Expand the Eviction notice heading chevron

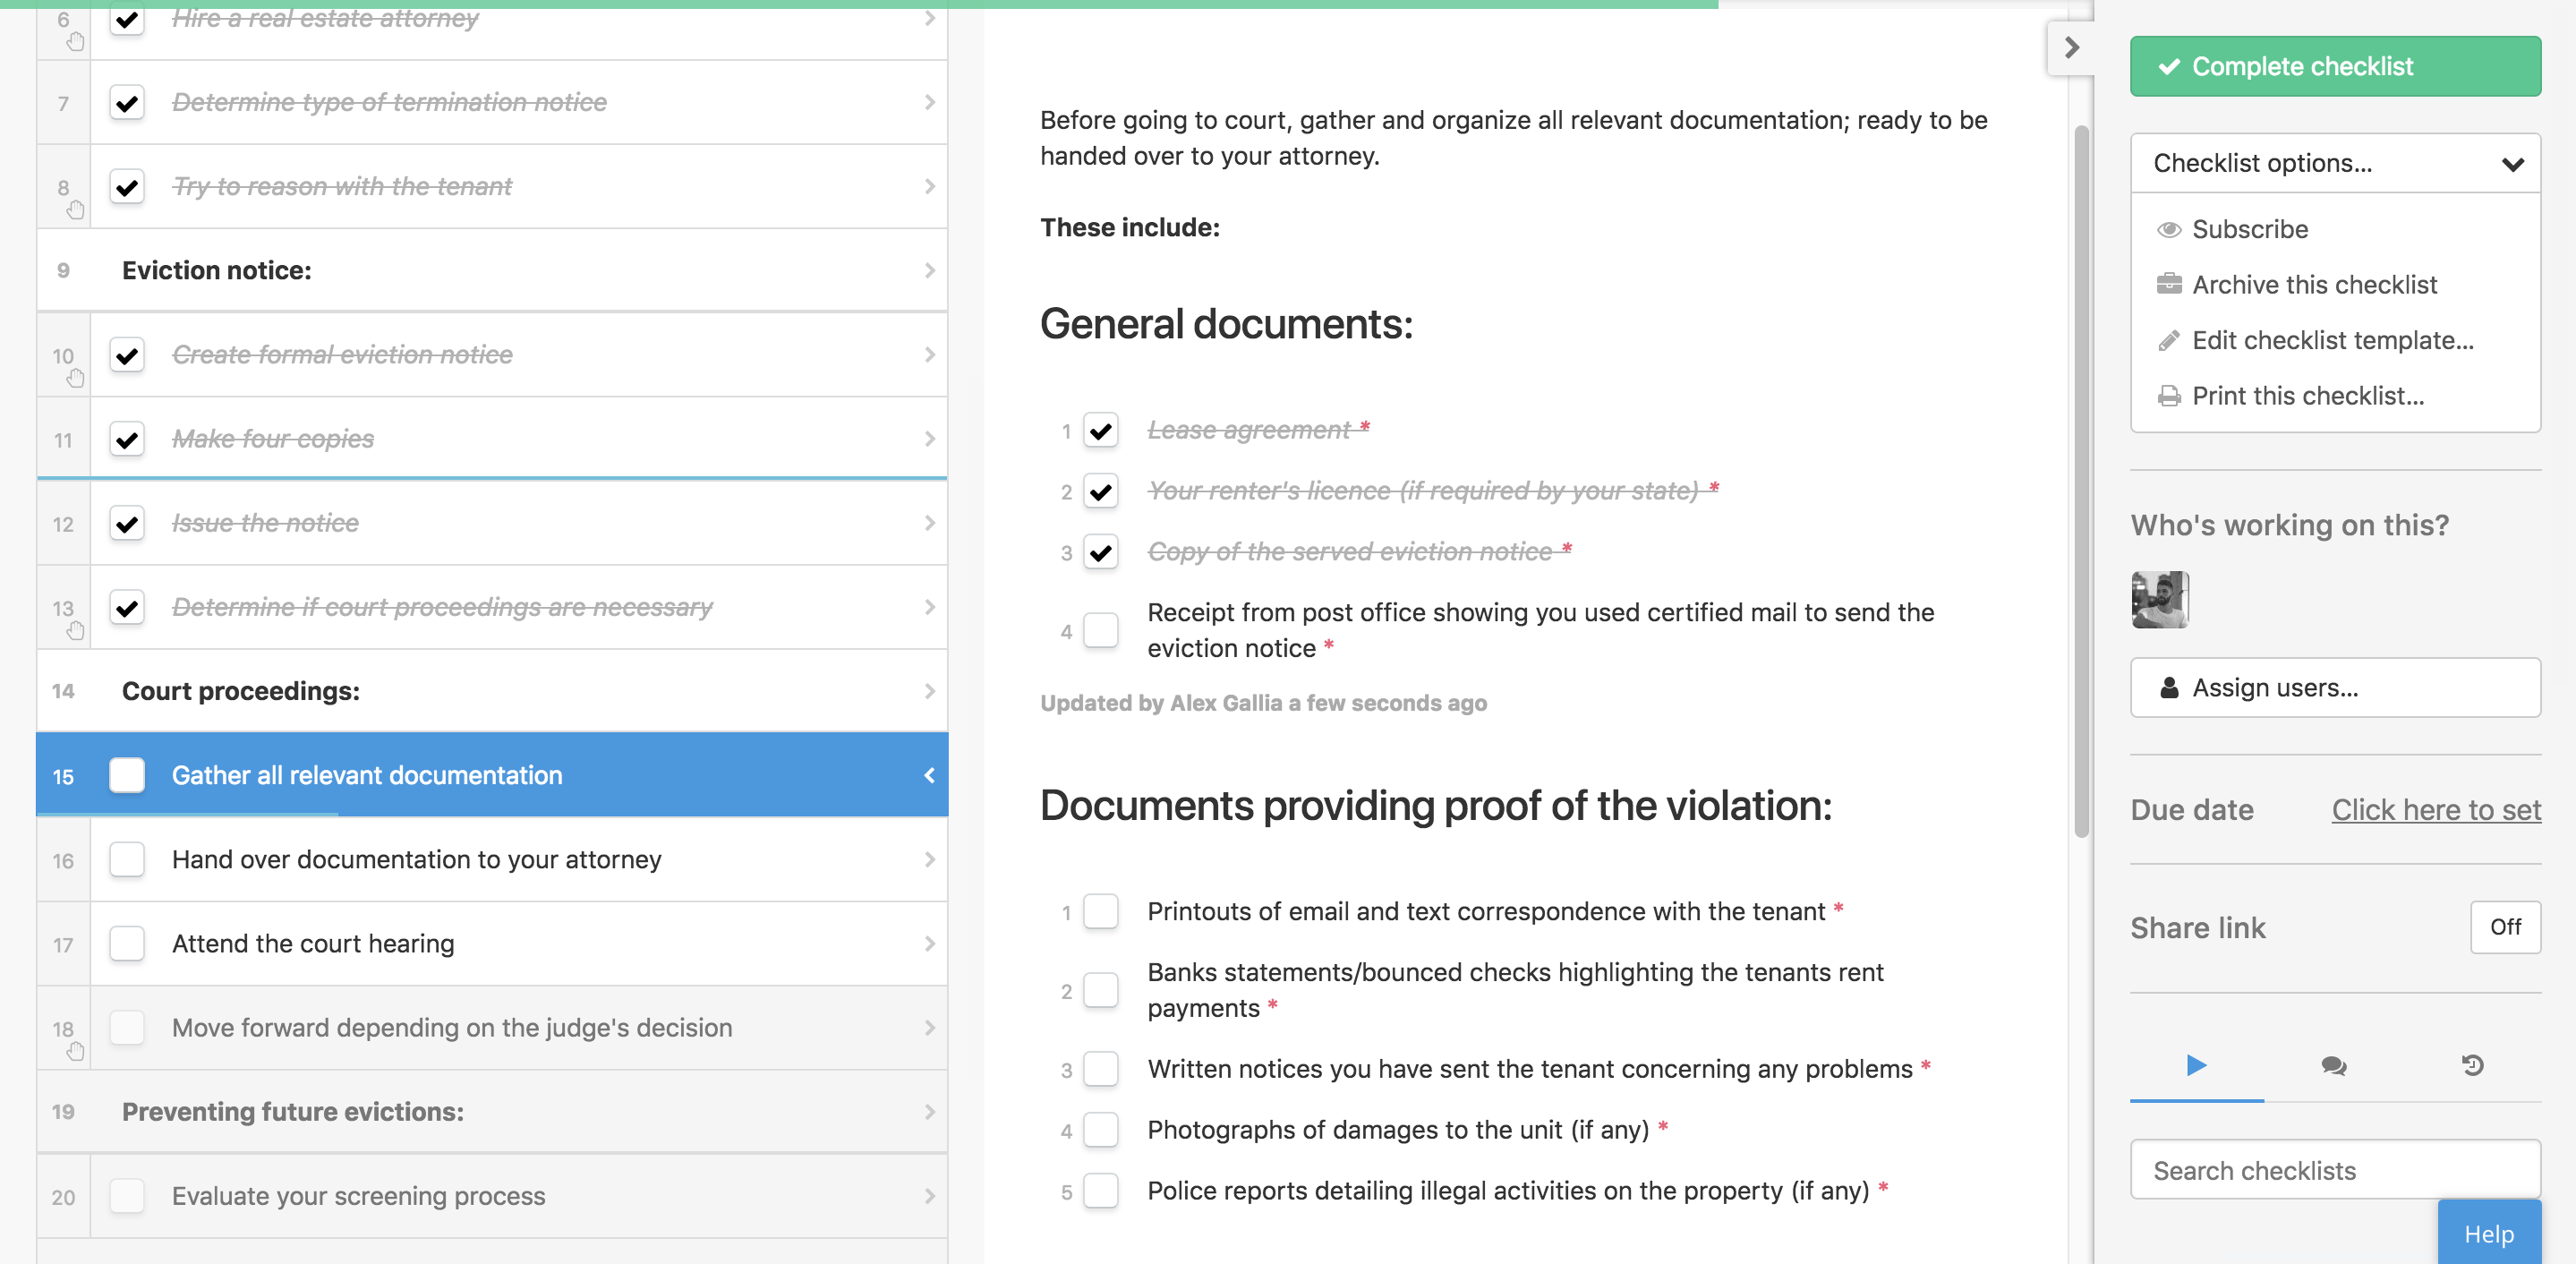tap(929, 271)
